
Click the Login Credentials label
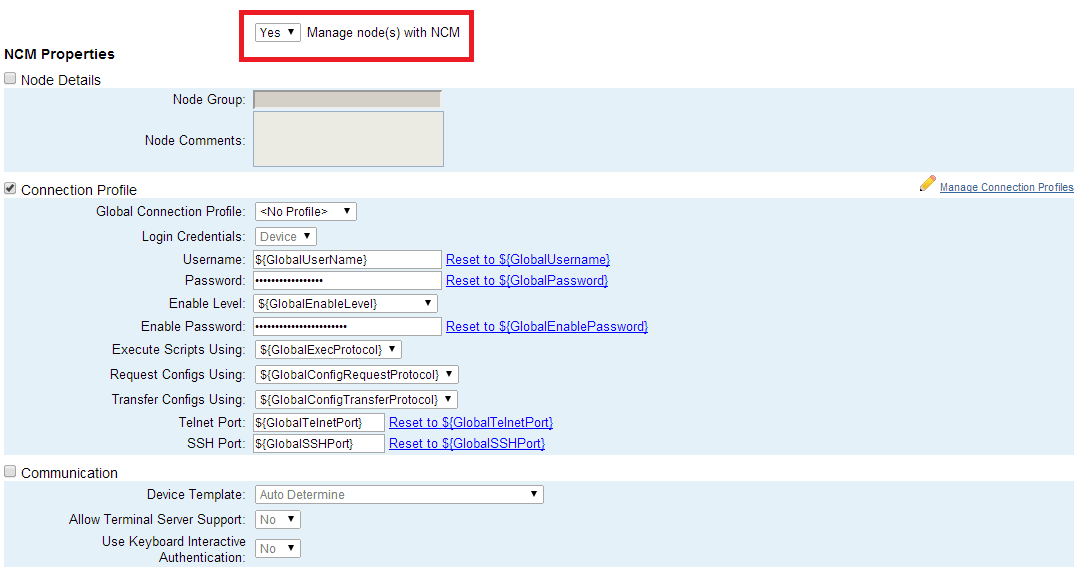[x=193, y=236]
